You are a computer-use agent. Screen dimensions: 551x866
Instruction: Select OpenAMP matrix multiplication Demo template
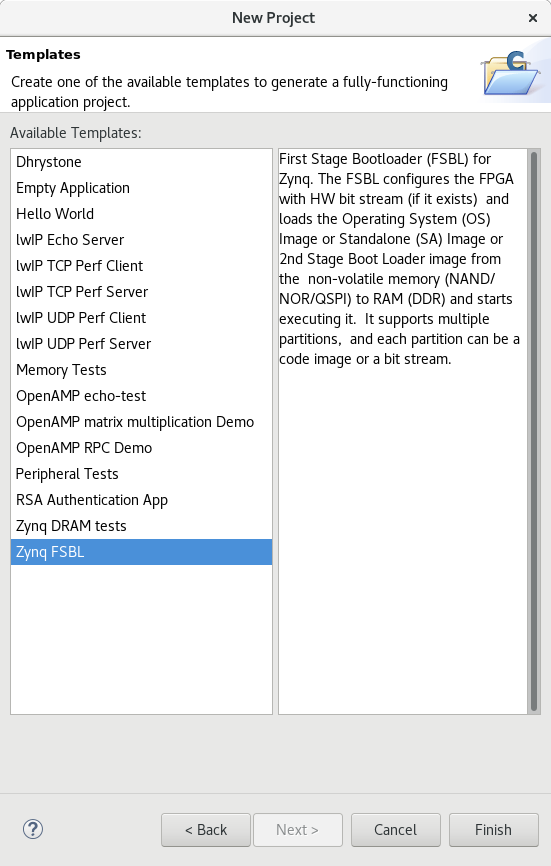point(141,421)
